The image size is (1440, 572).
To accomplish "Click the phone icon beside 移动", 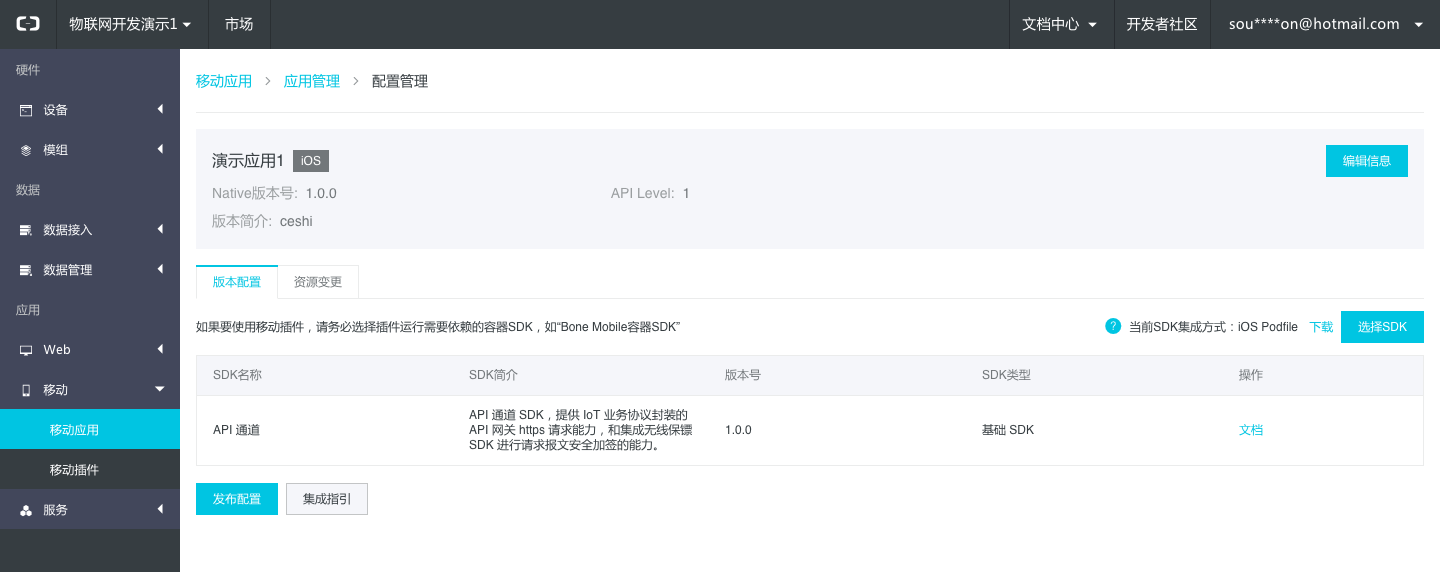I will pyautogui.click(x=26, y=390).
